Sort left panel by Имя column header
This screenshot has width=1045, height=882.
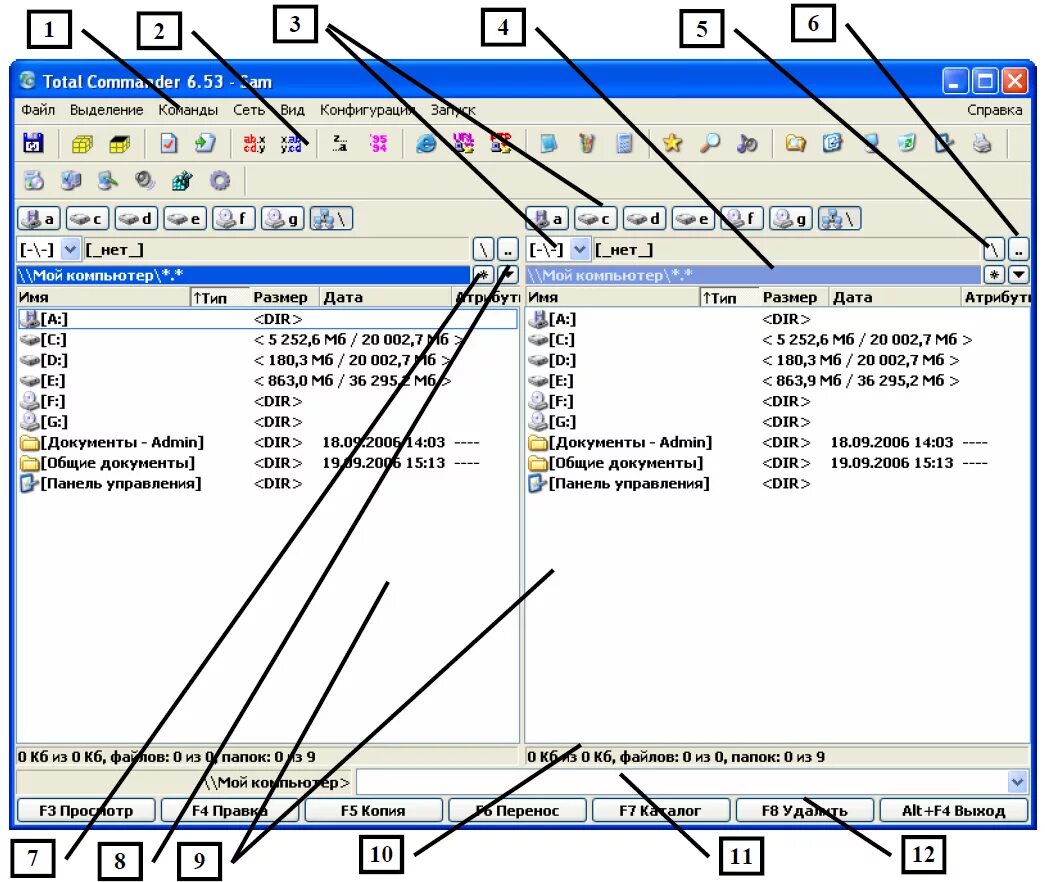tap(103, 297)
